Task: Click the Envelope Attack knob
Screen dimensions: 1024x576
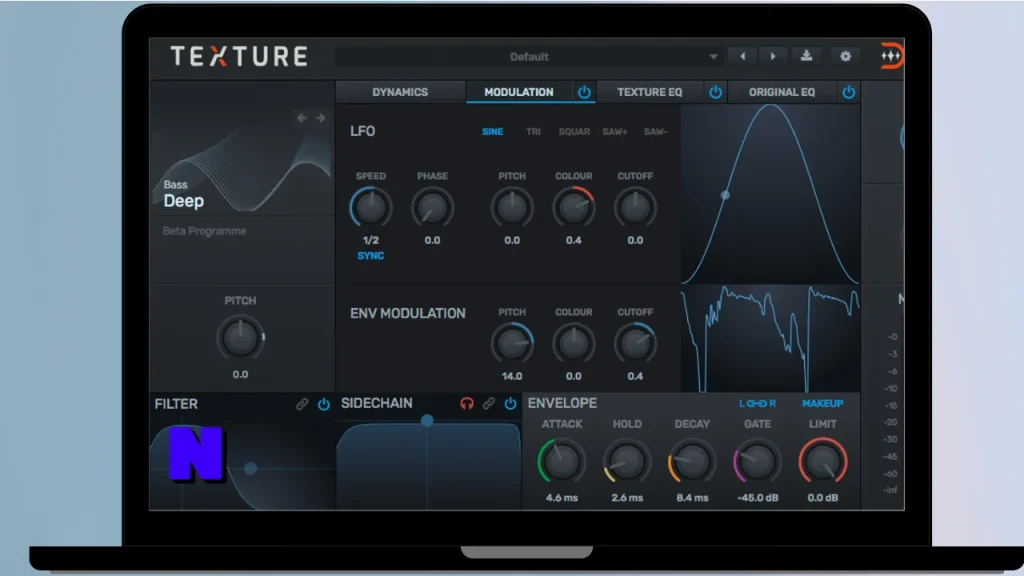Action: [561, 462]
